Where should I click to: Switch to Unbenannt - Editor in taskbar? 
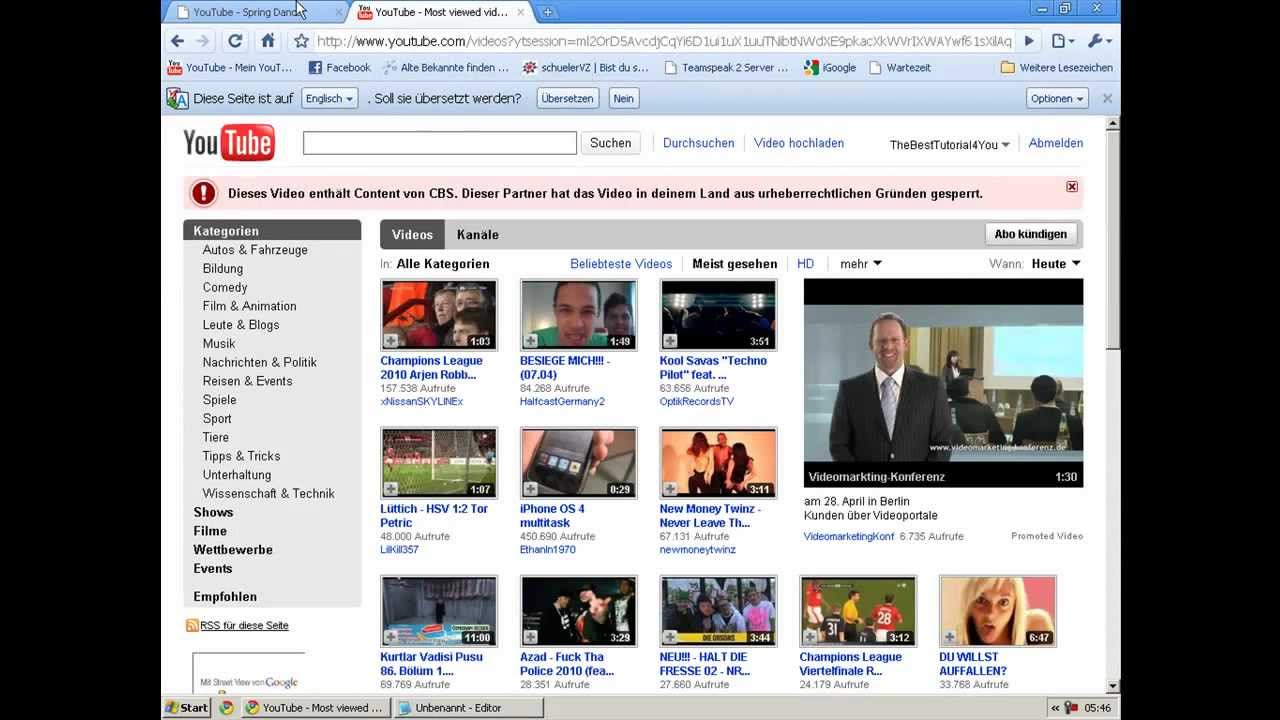[467, 707]
